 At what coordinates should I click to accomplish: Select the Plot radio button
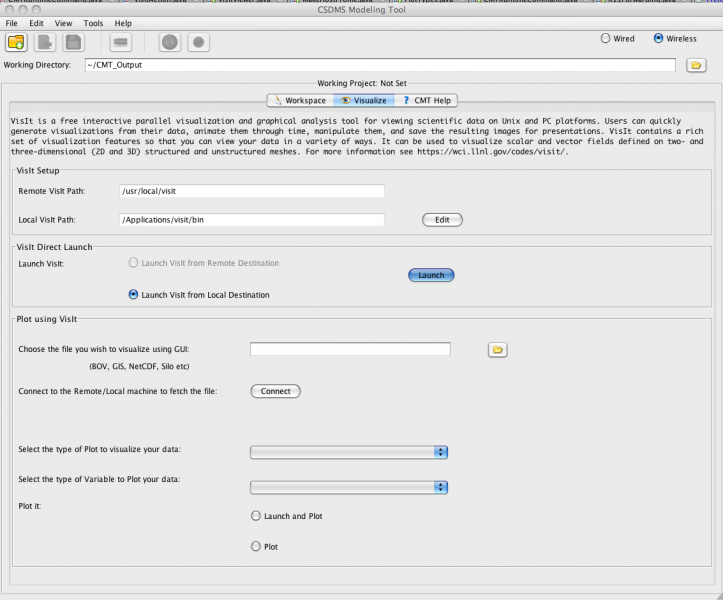click(x=256, y=547)
